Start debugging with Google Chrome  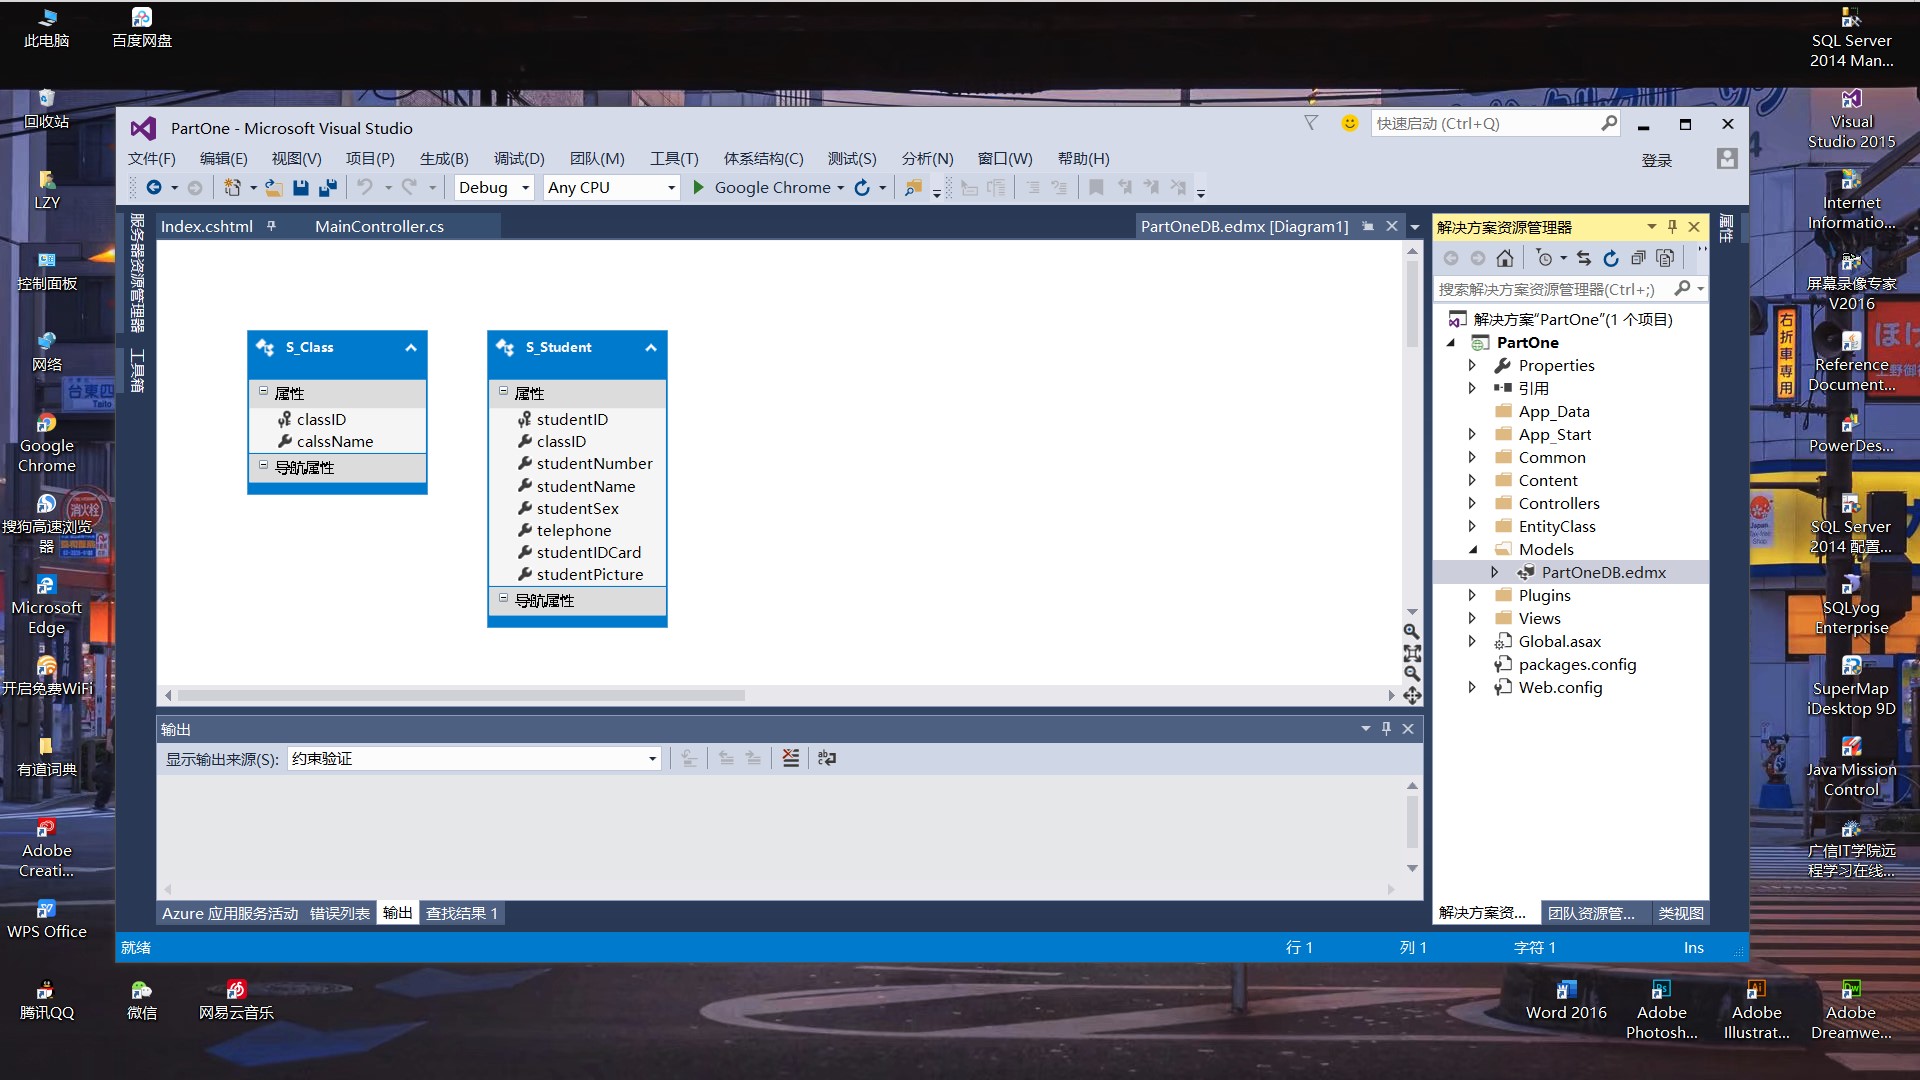698,187
